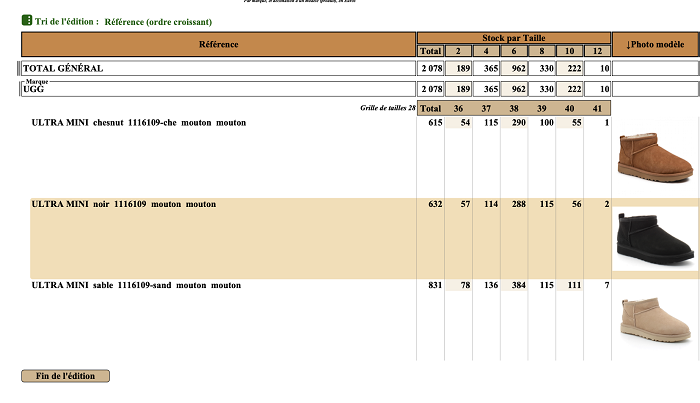Viewport: 700px width, 403px height.
Task: Click the Stock par Taille header
Action: click(x=514, y=38)
